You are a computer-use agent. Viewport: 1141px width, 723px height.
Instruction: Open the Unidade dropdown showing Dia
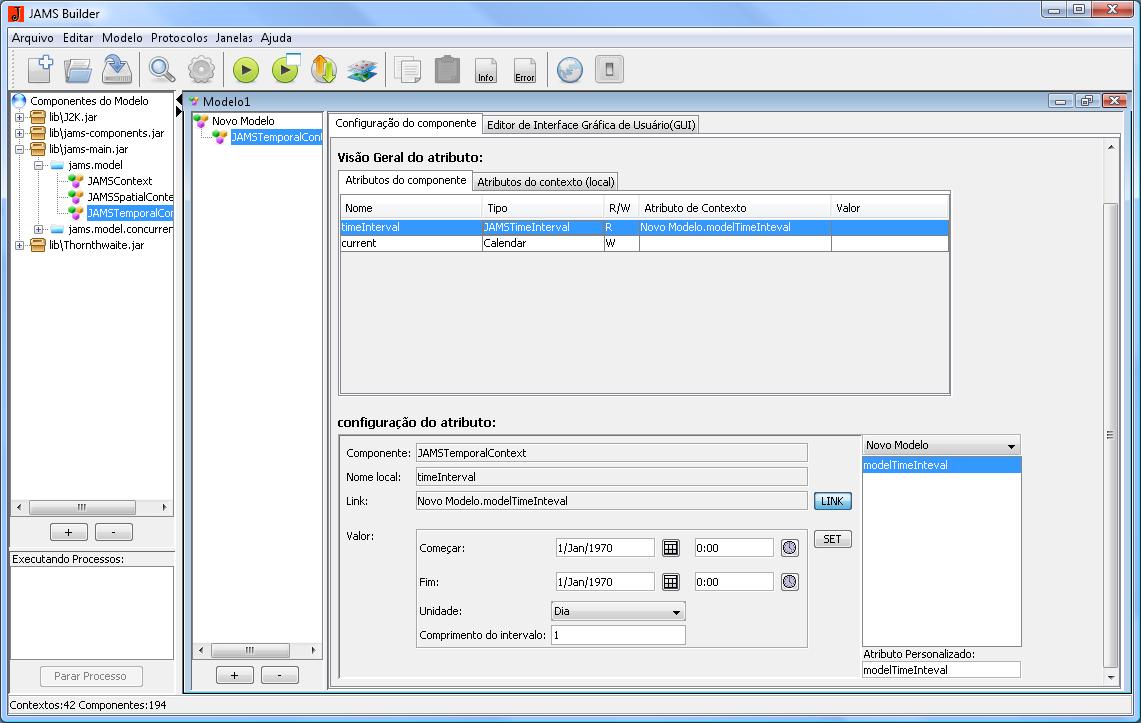point(618,611)
